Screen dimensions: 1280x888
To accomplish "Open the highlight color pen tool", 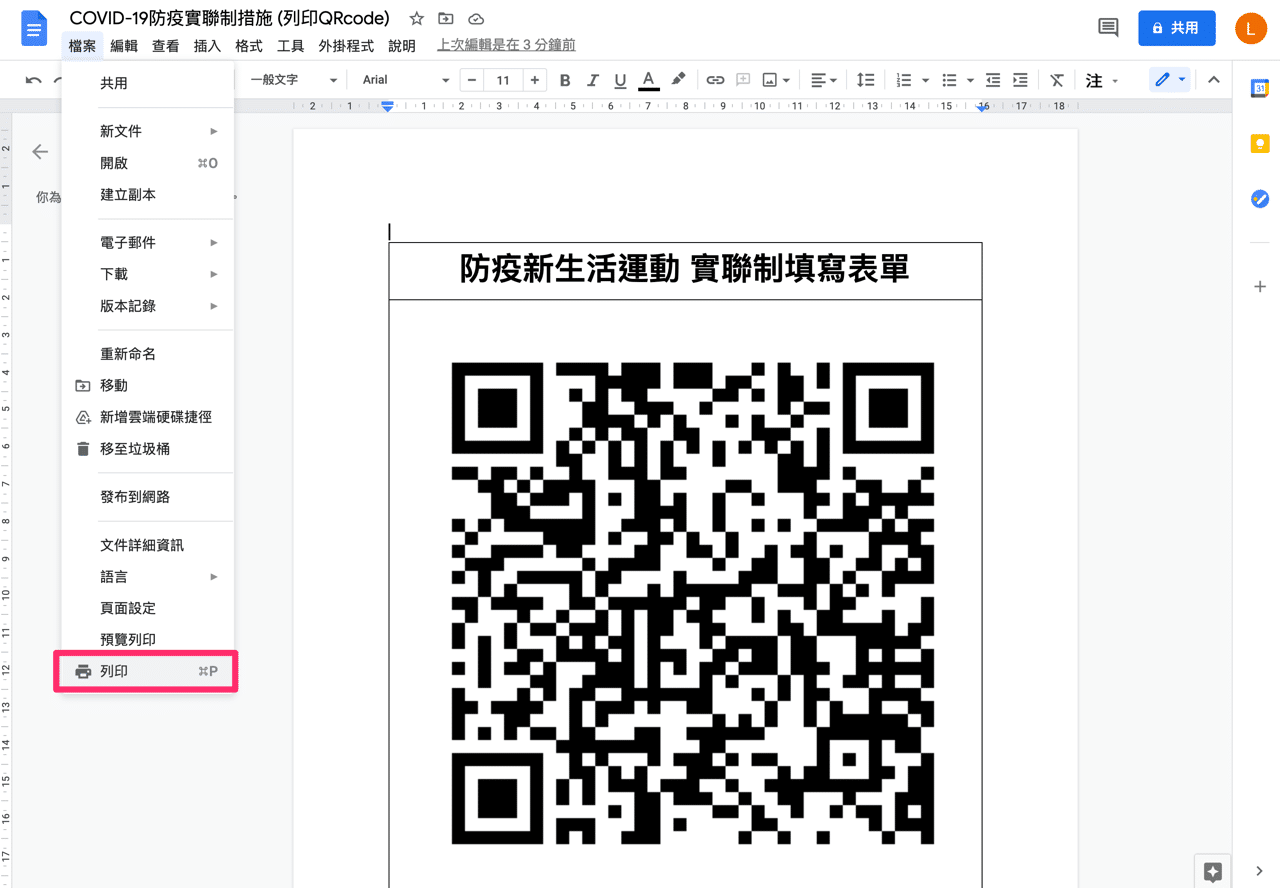I will coord(678,80).
